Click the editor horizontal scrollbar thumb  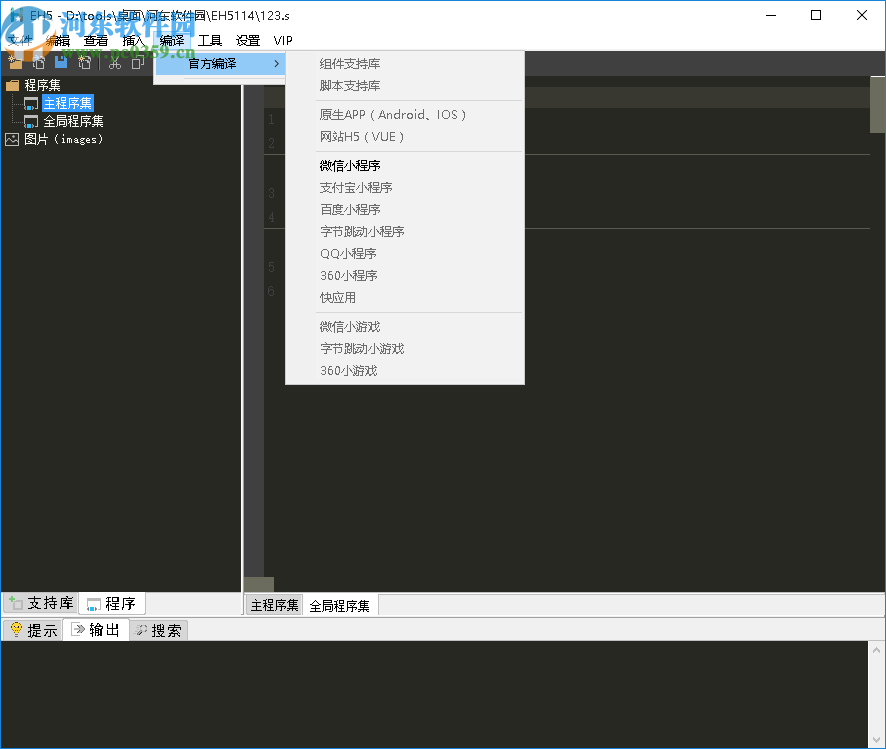click(x=258, y=584)
